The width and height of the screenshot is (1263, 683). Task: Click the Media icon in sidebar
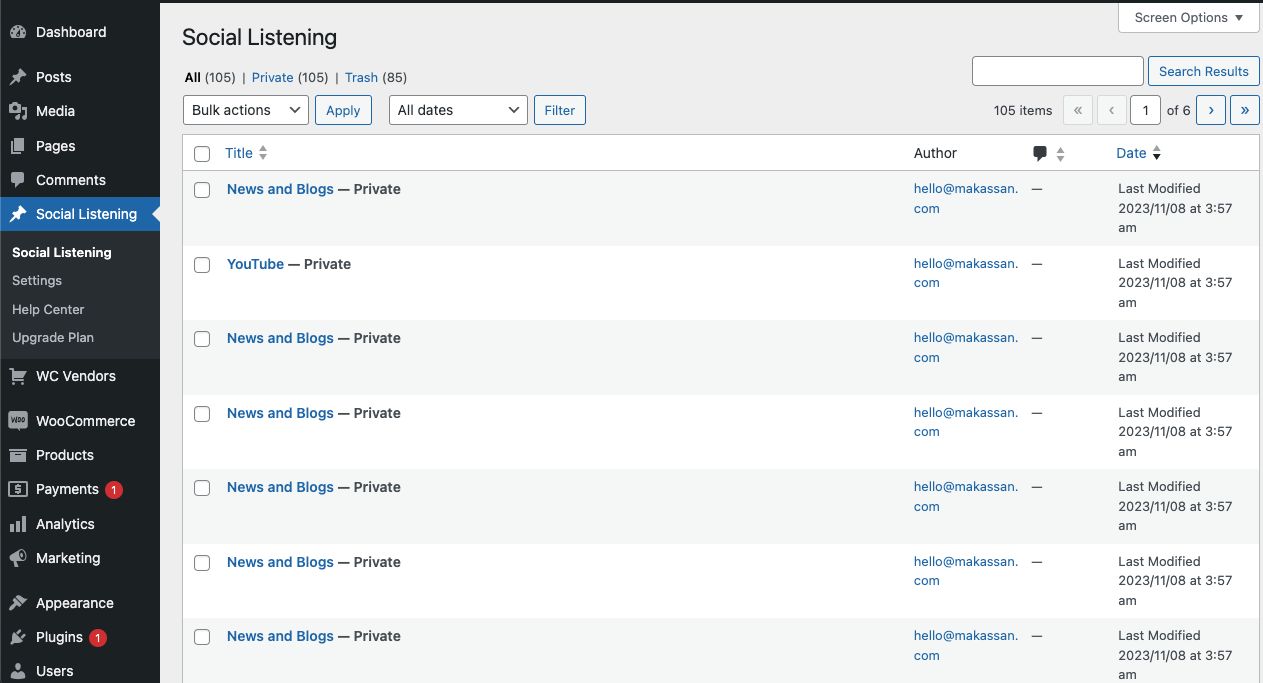pos(18,111)
